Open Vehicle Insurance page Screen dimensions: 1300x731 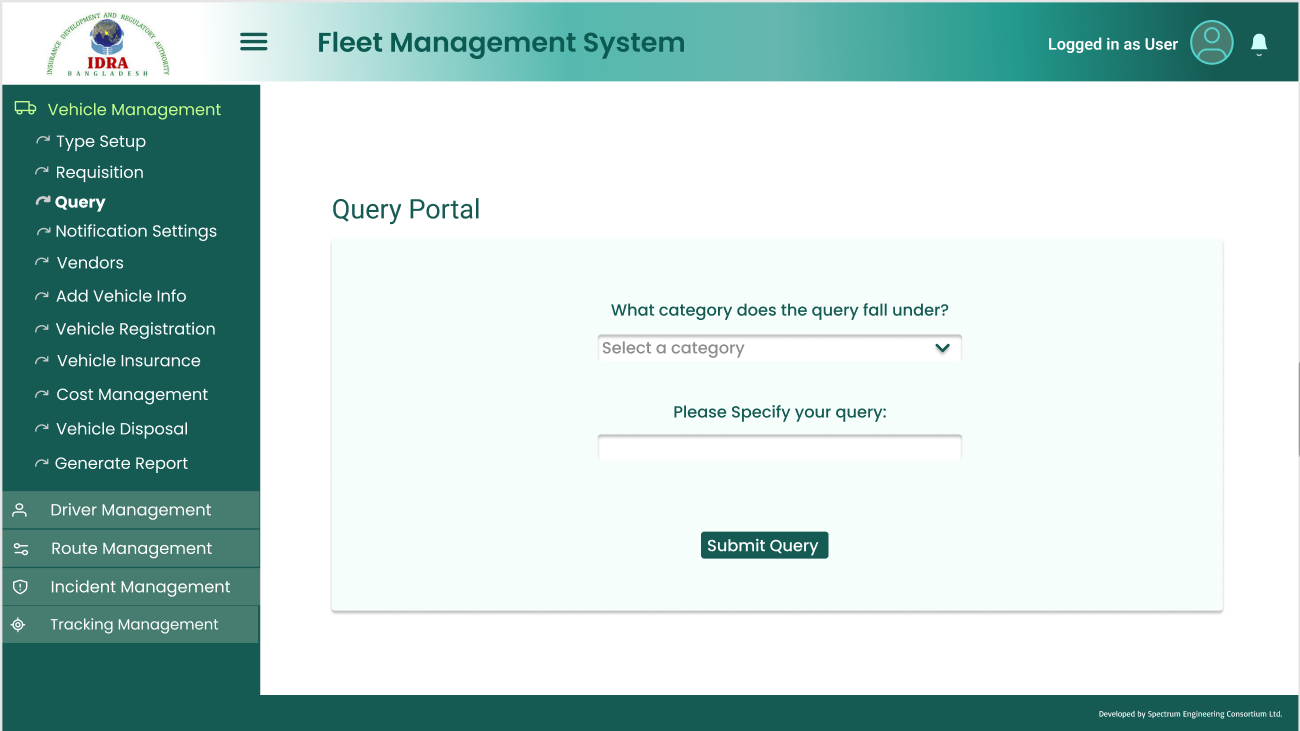coord(129,361)
